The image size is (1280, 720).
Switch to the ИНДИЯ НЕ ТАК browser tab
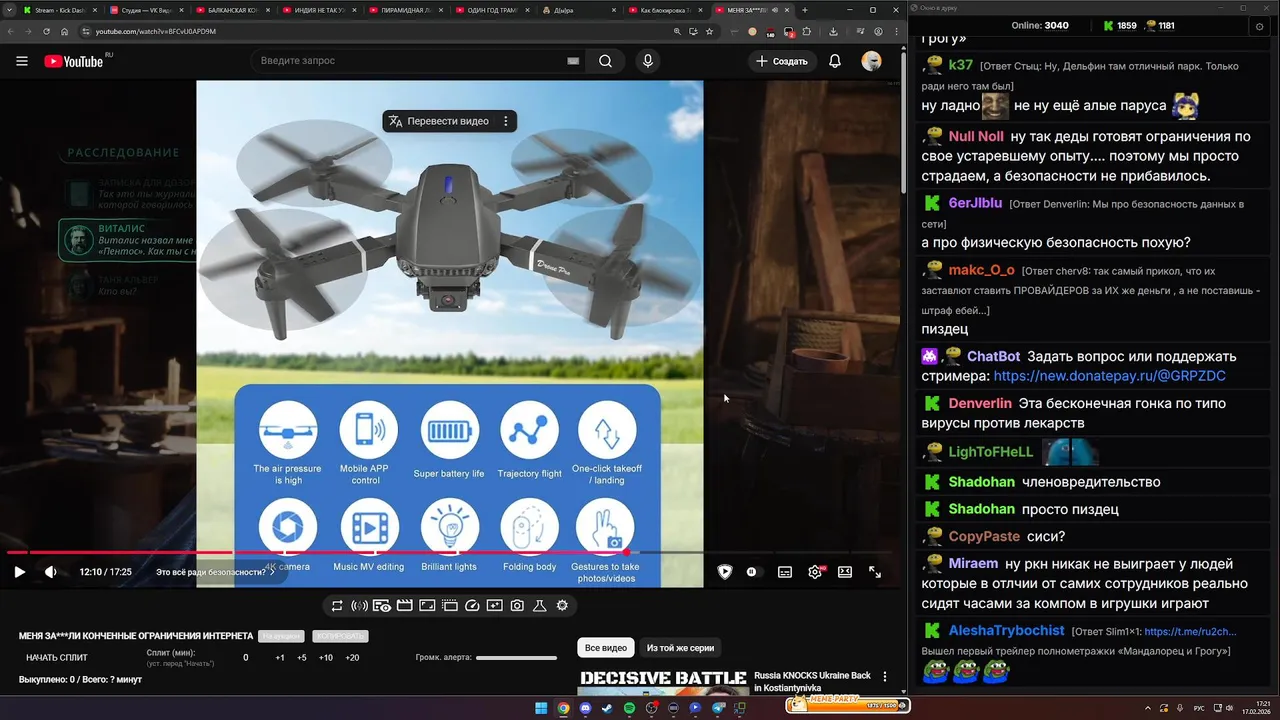320,10
